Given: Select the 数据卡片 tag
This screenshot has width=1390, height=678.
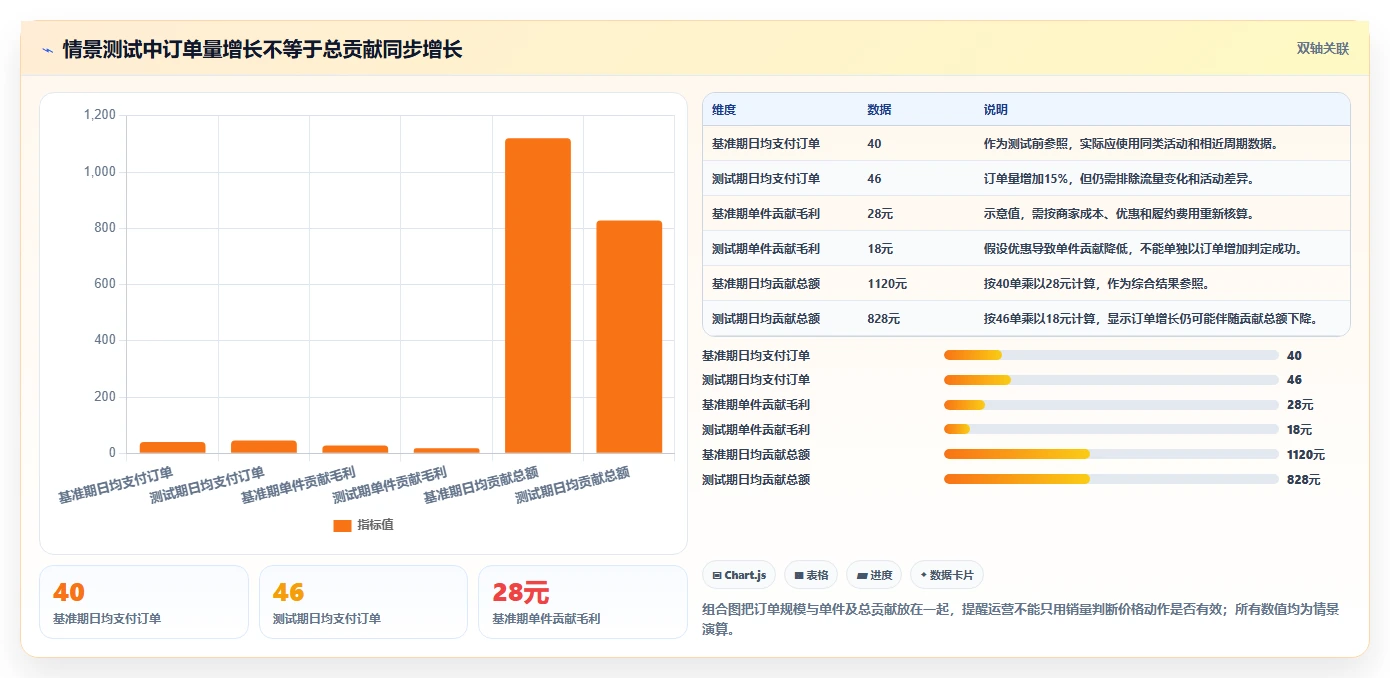Looking at the screenshot, I should point(946,575).
